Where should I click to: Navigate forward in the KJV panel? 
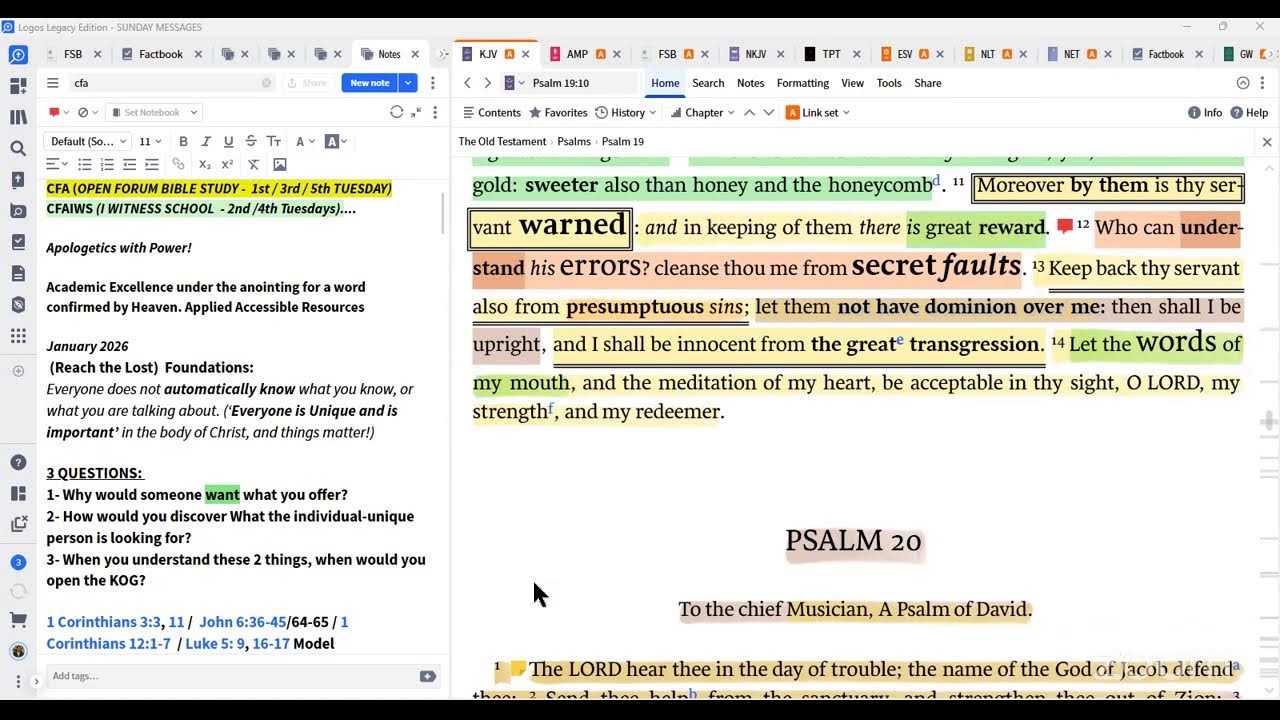pyautogui.click(x=487, y=83)
